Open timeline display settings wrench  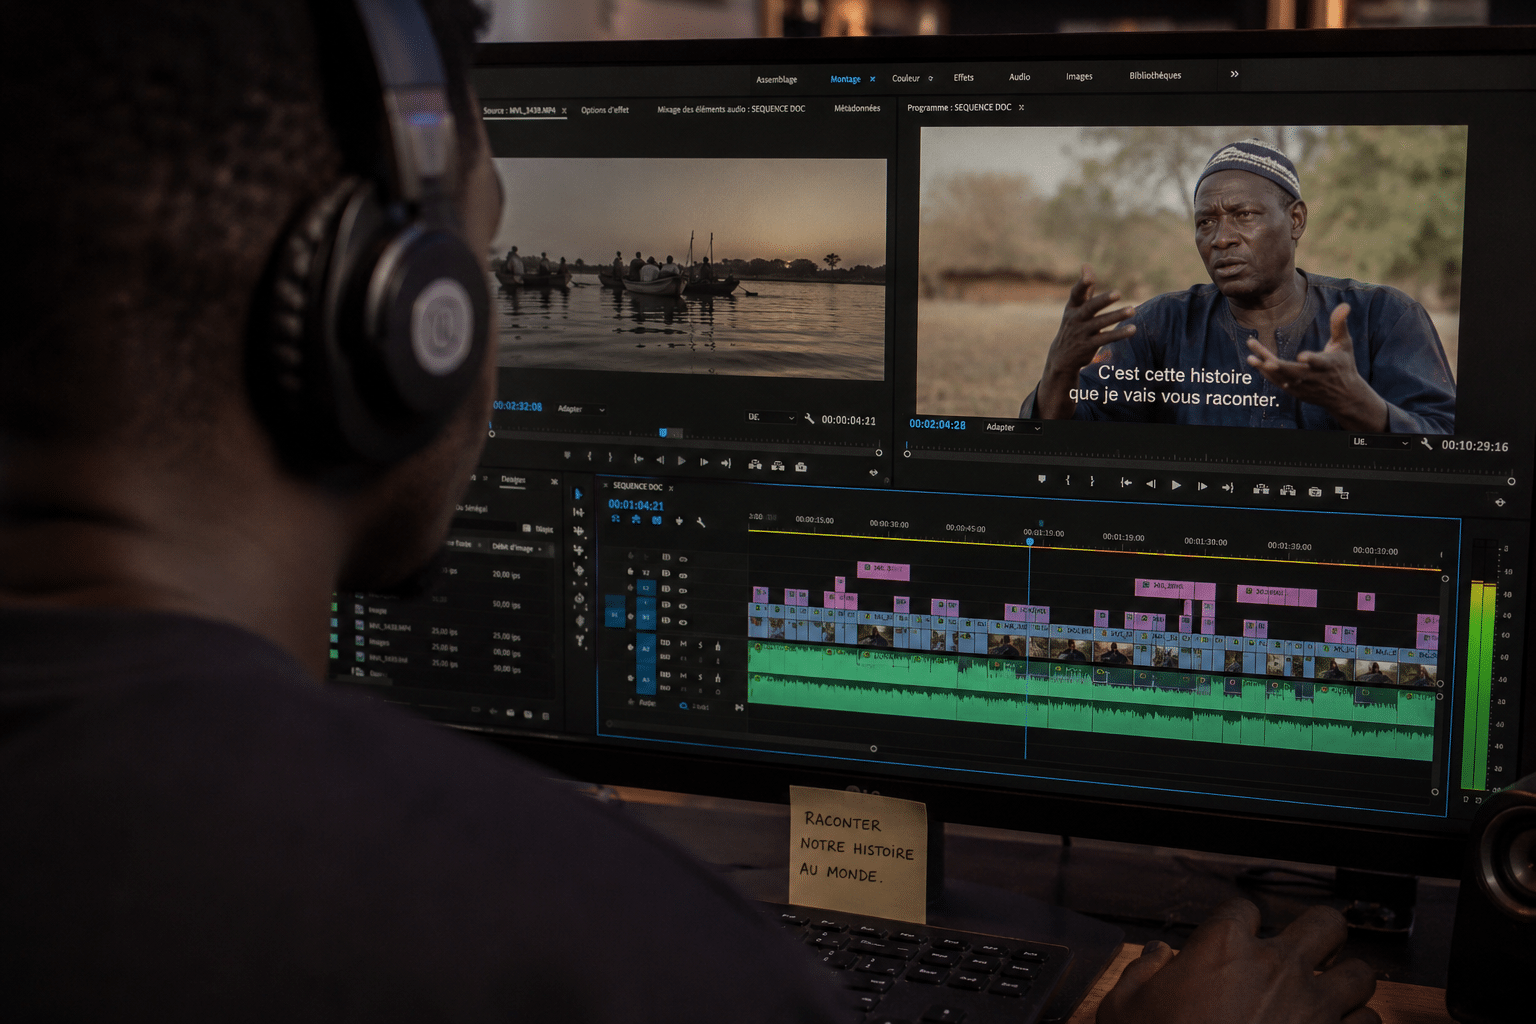tap(701, 522)
